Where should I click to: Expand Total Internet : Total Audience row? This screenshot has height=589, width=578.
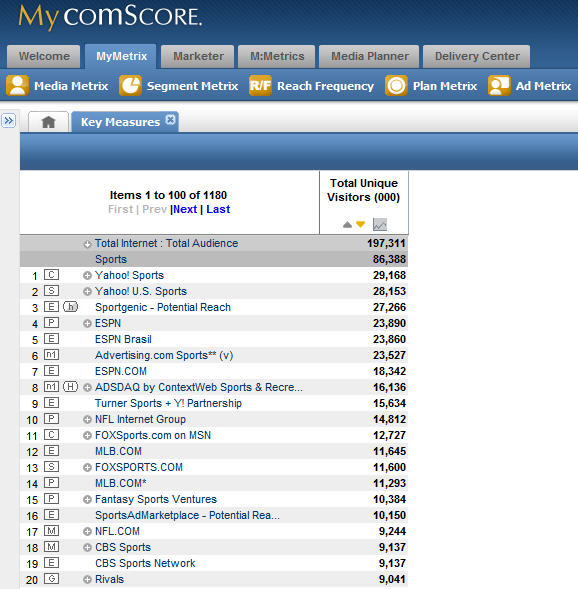[x=87, y=244]
